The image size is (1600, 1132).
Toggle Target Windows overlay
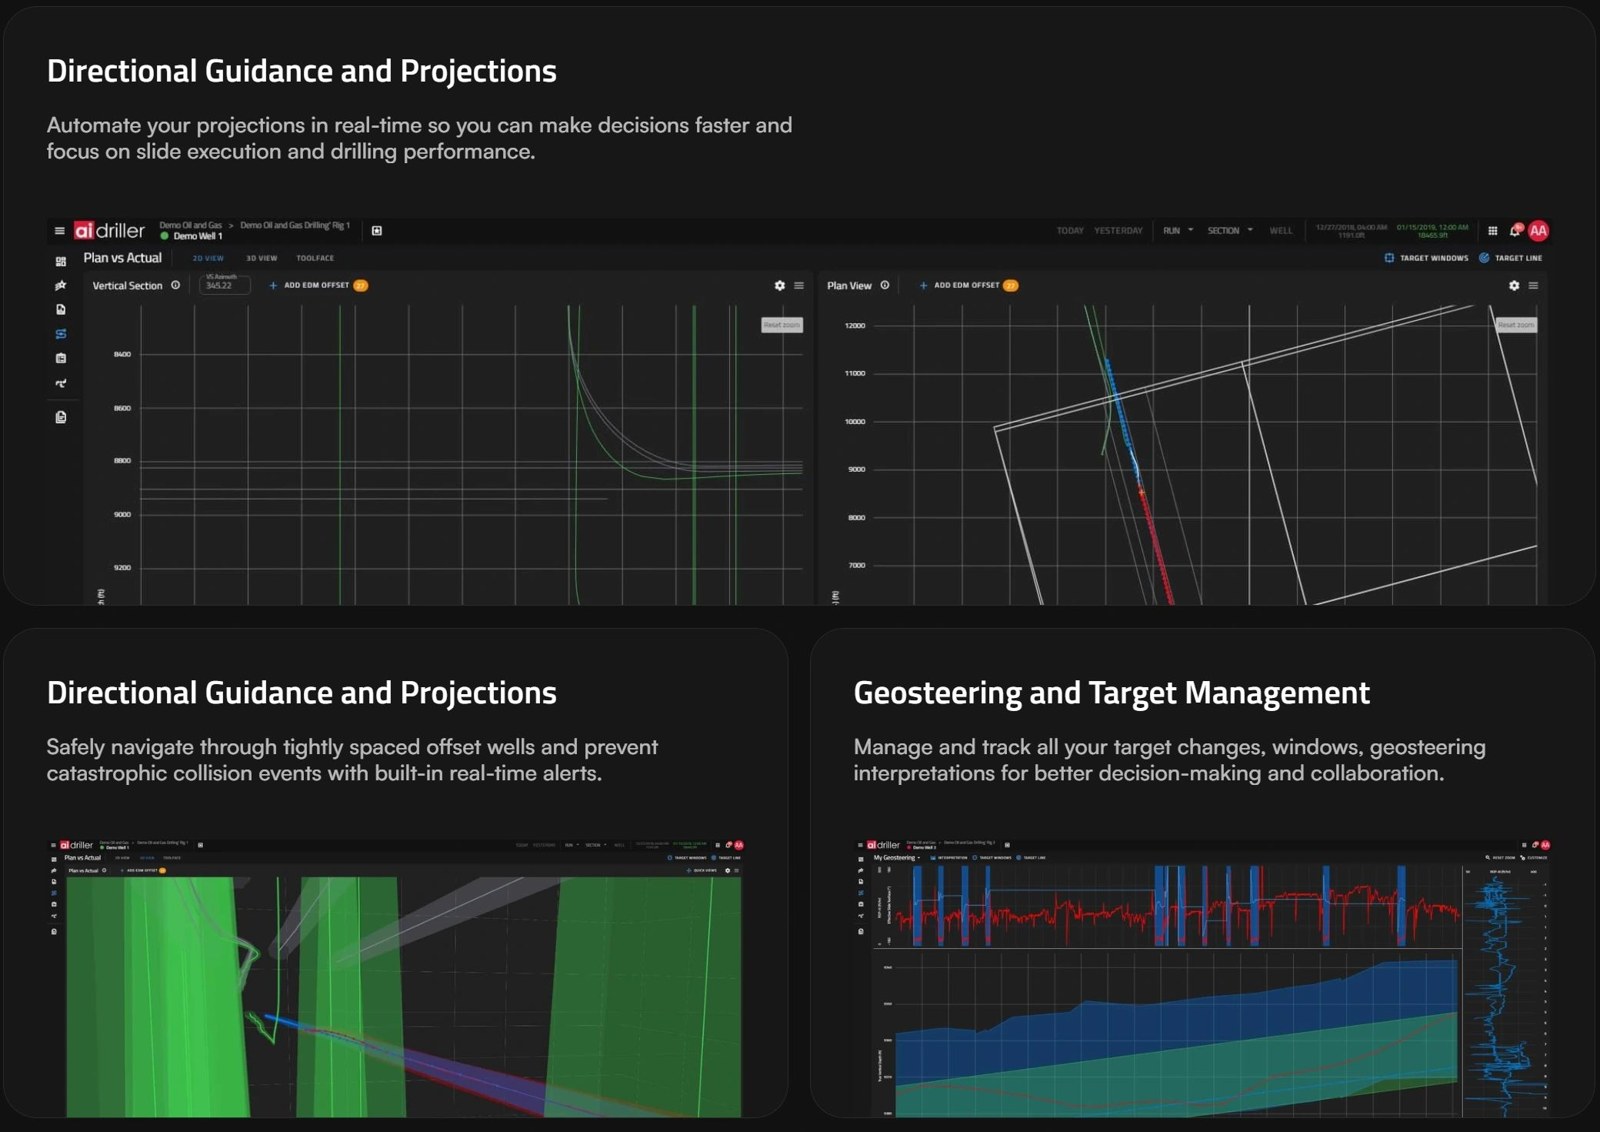tap(1426, 258)
